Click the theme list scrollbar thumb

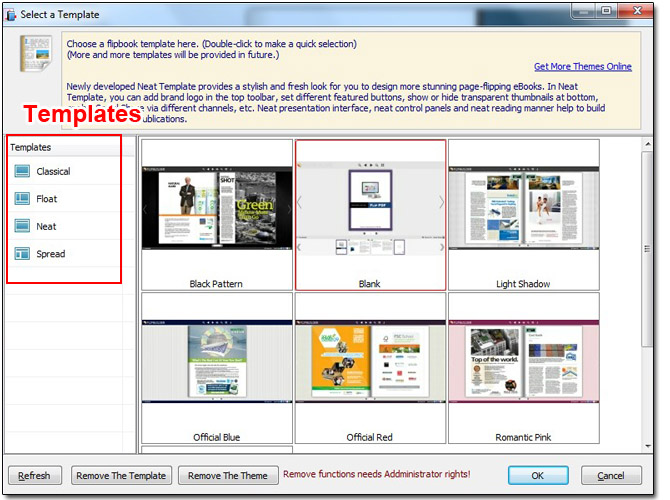click(x=648, y=249)
